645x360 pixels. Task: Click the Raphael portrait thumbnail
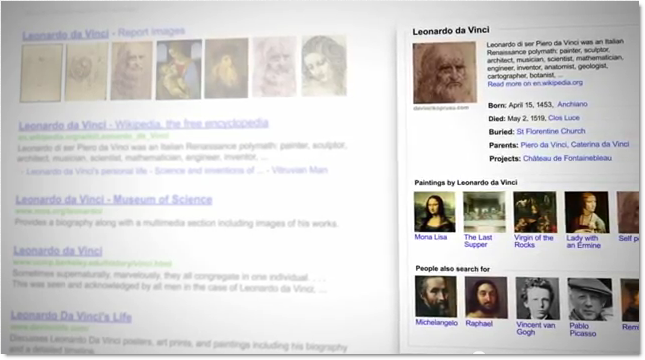[x=486, y=297]
